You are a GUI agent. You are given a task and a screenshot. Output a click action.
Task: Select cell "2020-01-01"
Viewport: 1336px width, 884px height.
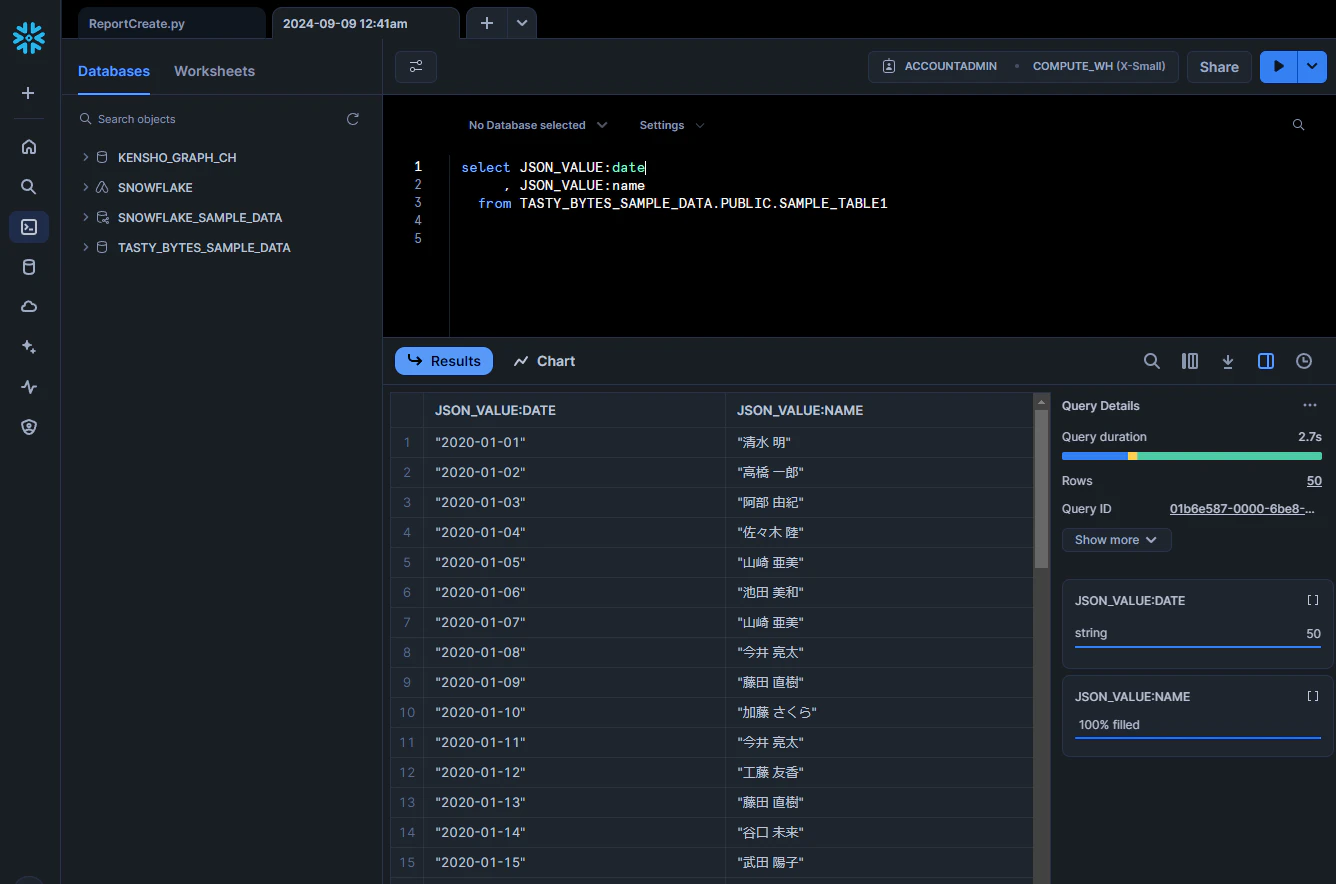pyautogui.click(x=574, y=442)
